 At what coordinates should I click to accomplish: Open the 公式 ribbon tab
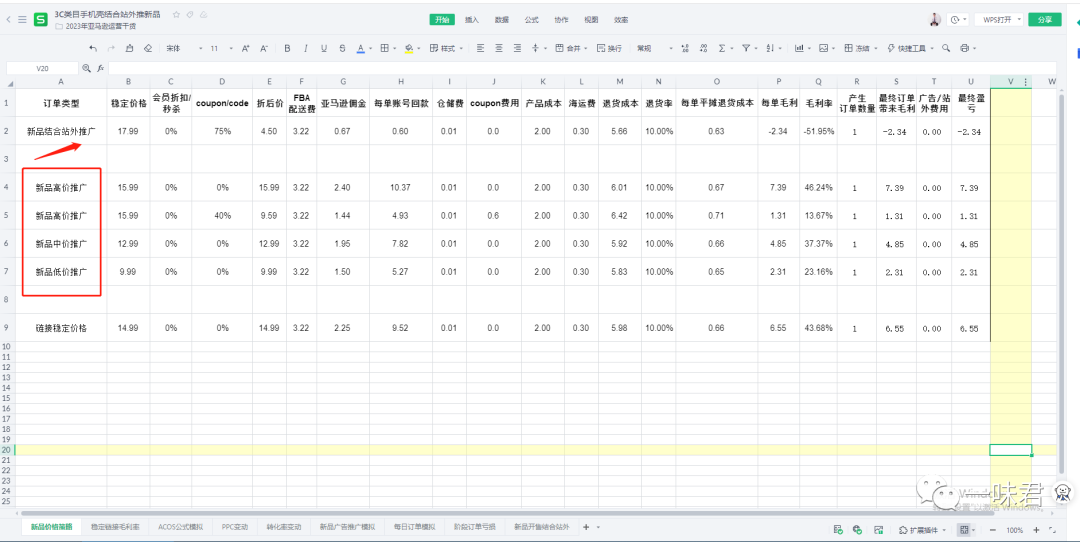click(531, 19)
